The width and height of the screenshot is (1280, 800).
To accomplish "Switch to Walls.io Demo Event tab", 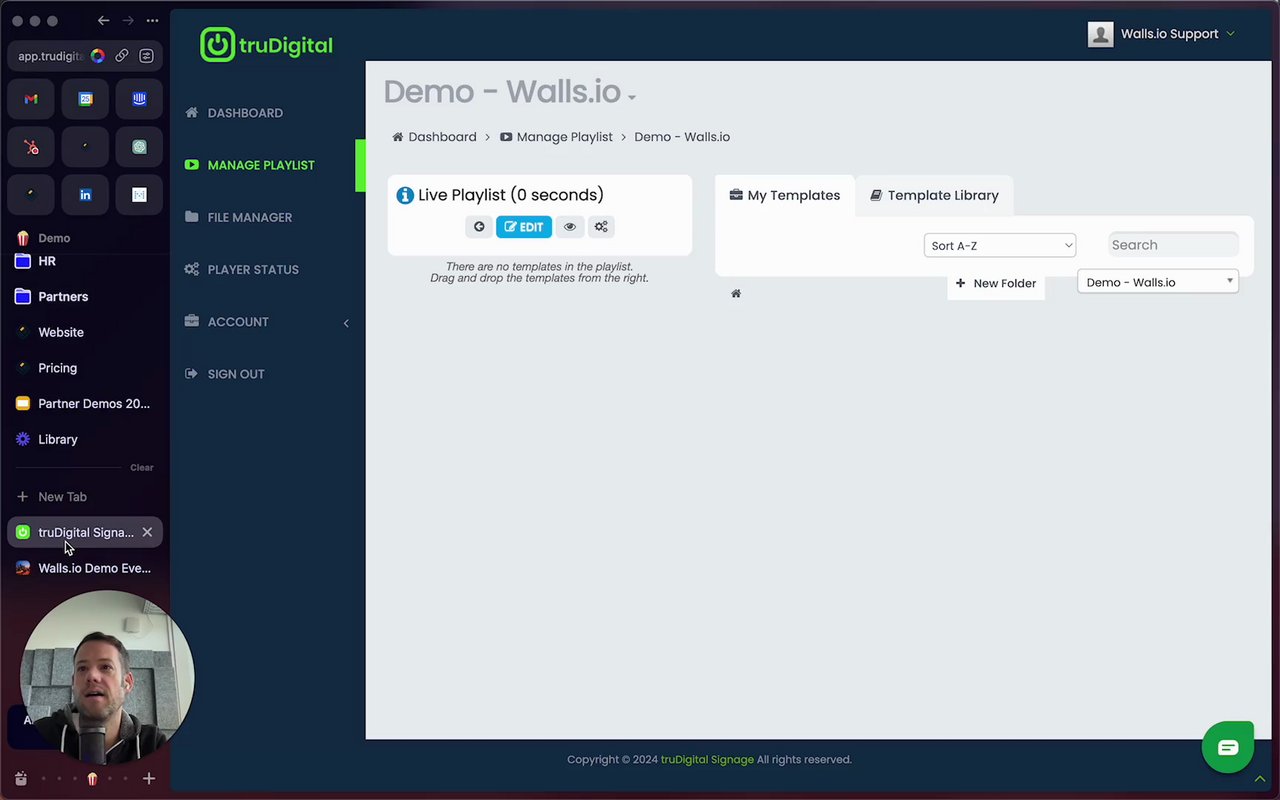I will [x=85, y=568].
